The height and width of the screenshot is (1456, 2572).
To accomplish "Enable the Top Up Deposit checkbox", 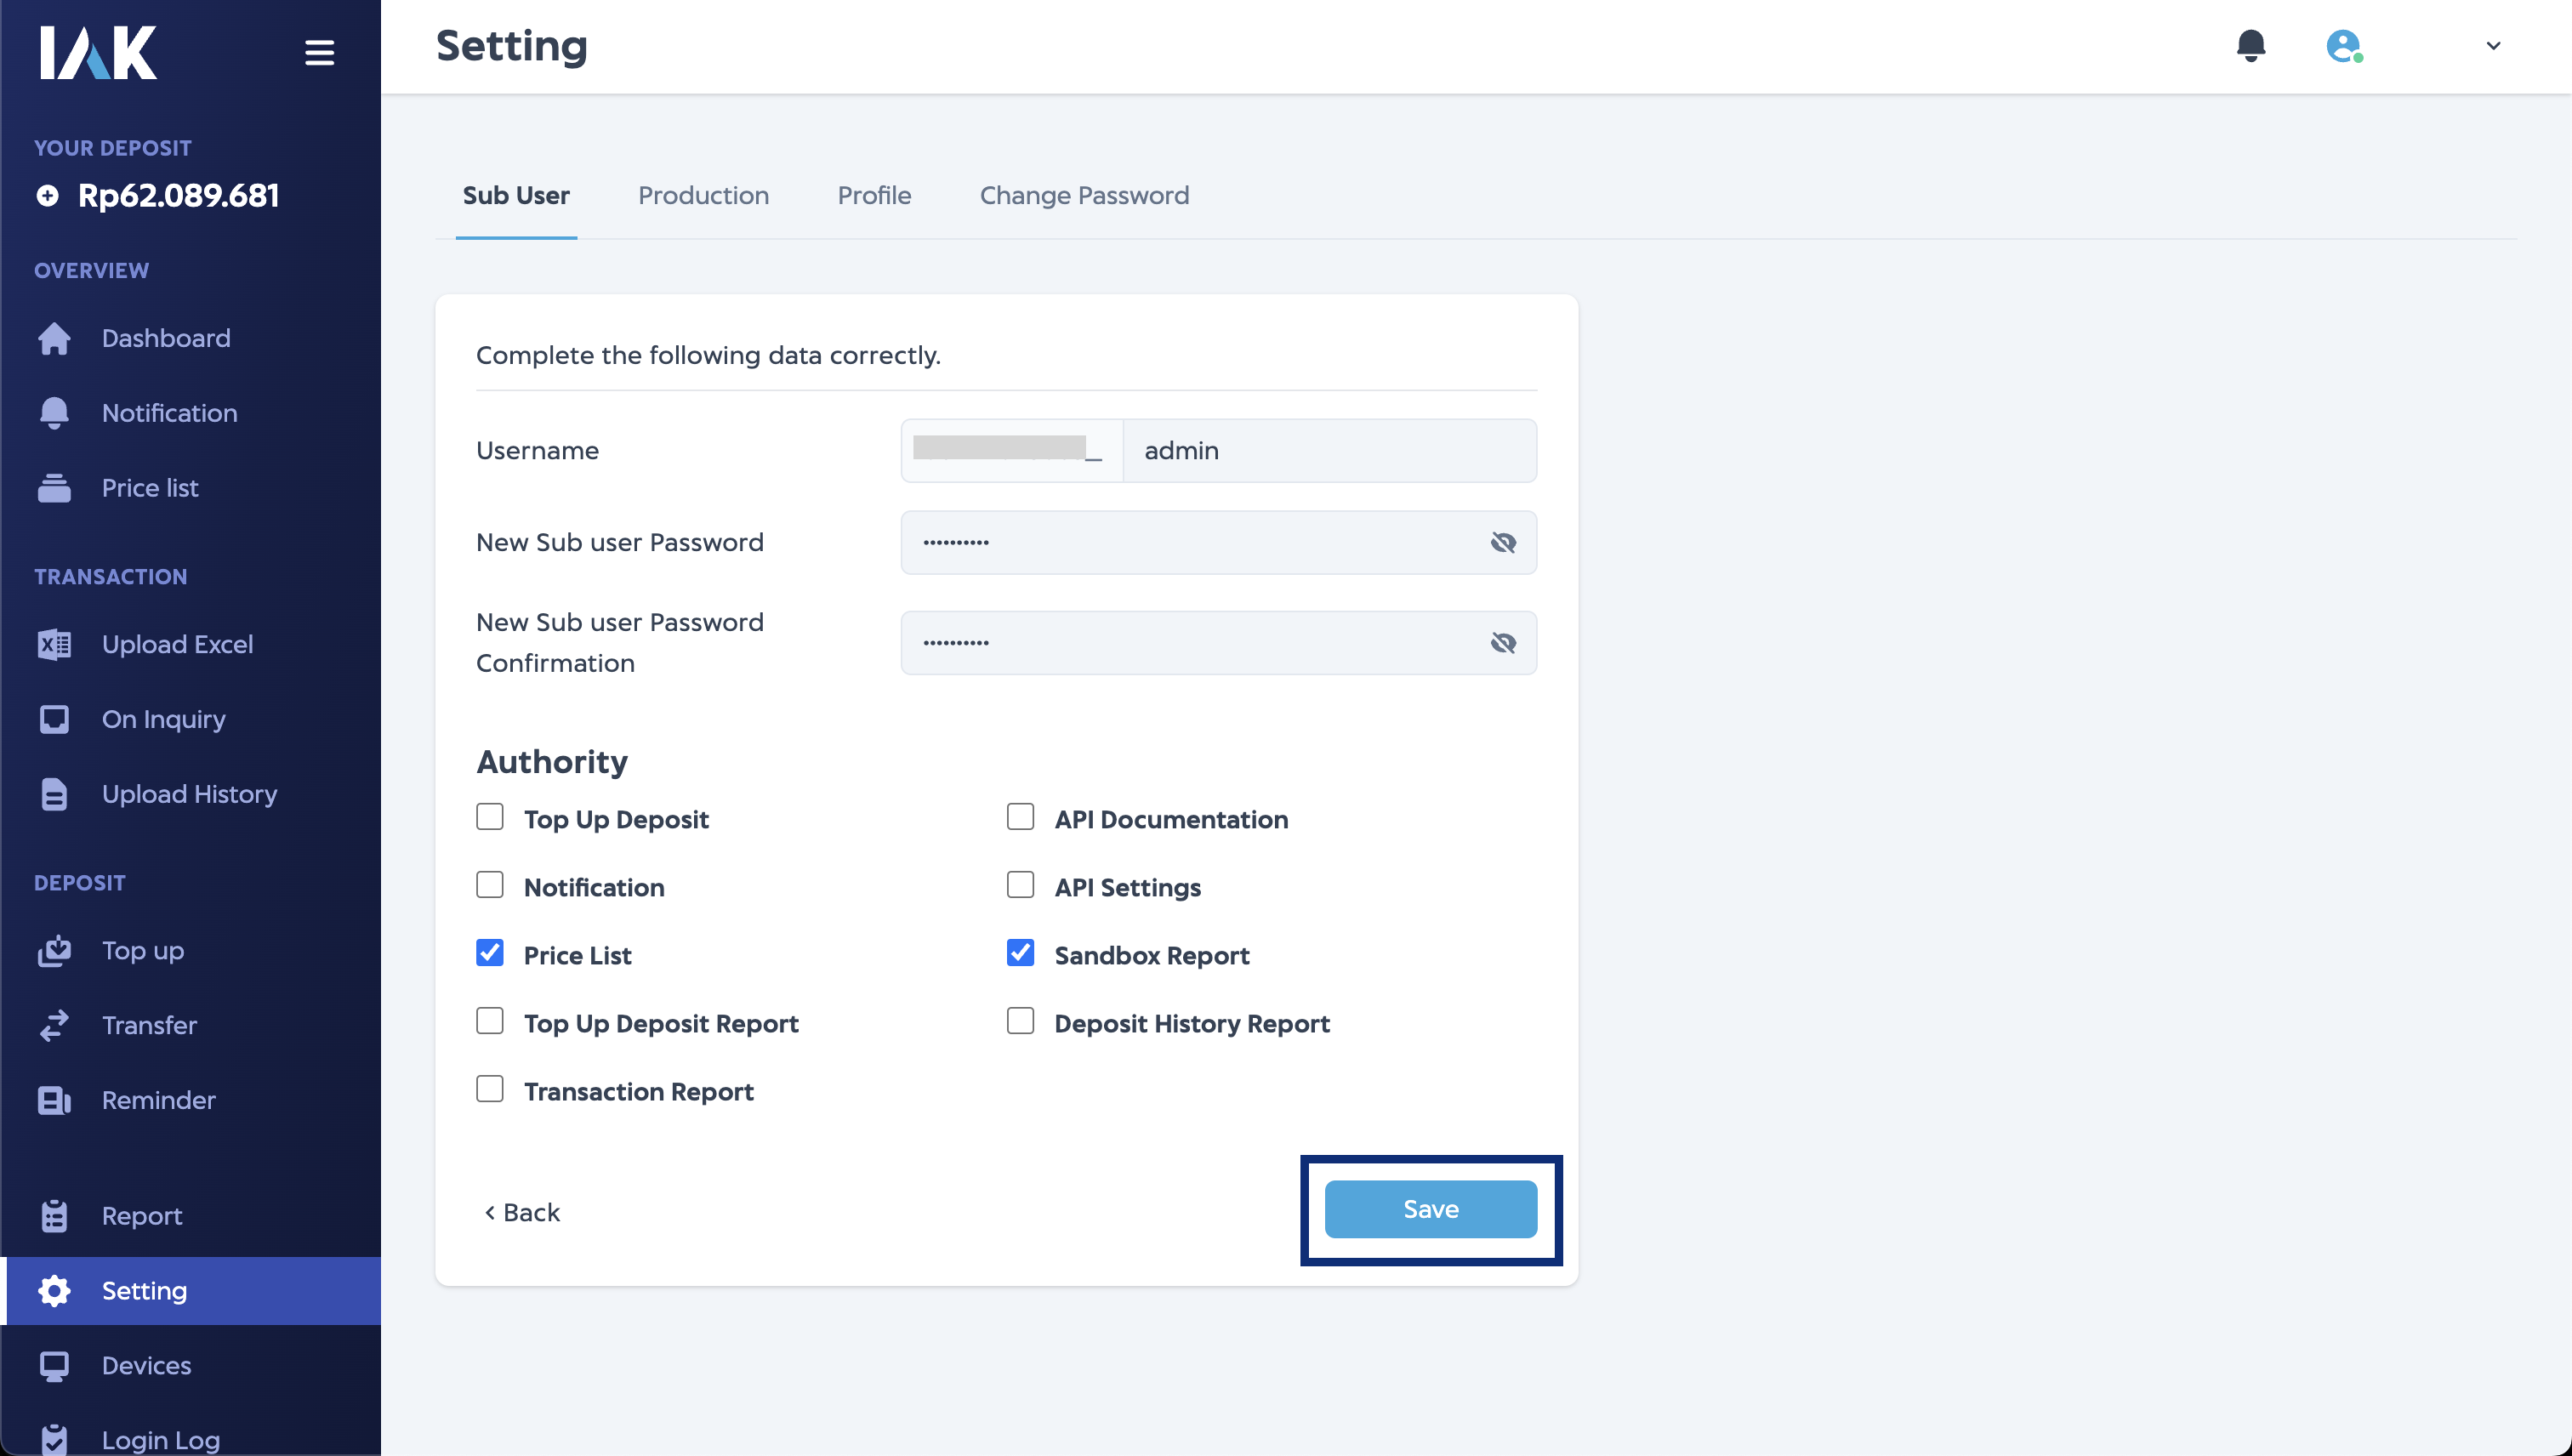I will coord(489,816).
